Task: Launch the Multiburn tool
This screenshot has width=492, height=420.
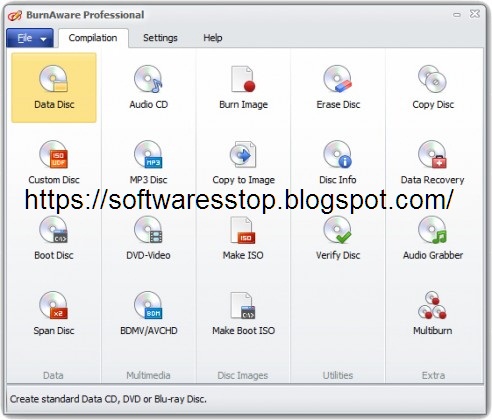Action: click(433, 313)
